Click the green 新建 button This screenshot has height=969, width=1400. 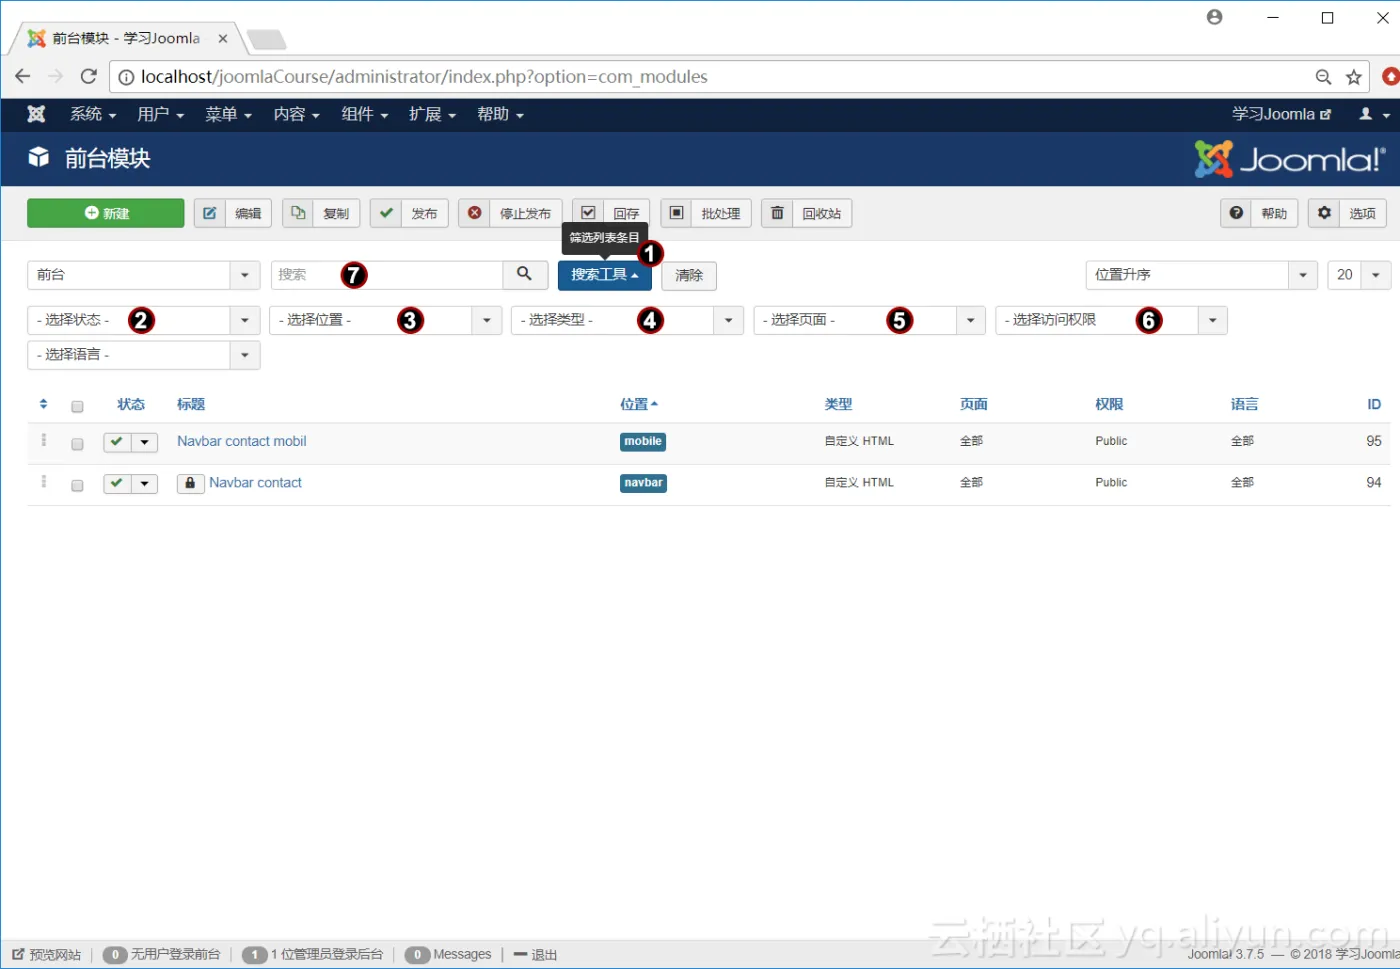pyautogui.click(x=106, y=213)
